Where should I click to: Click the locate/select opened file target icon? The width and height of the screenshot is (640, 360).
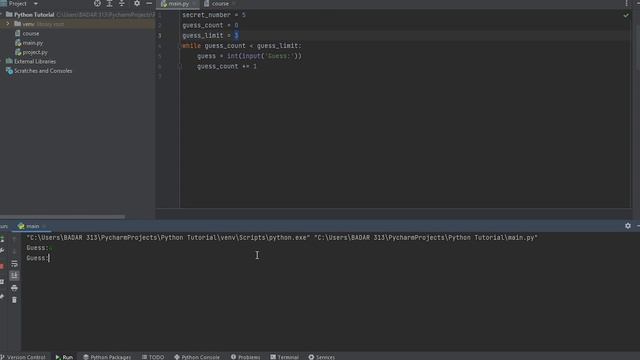click(97, 4)
